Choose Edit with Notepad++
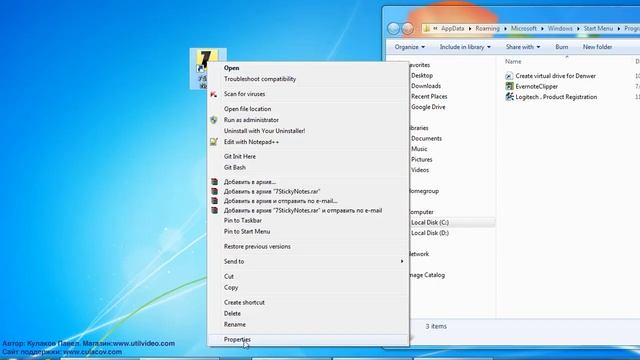The width and height of the screenshot is (640, 360). (x=251, y=142)
